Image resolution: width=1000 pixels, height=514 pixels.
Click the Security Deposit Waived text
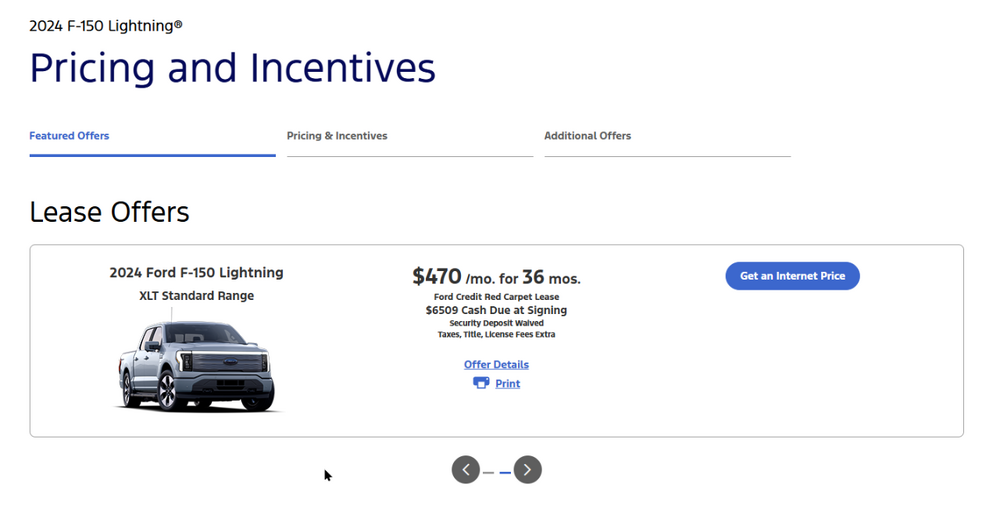tap(496, 323)
